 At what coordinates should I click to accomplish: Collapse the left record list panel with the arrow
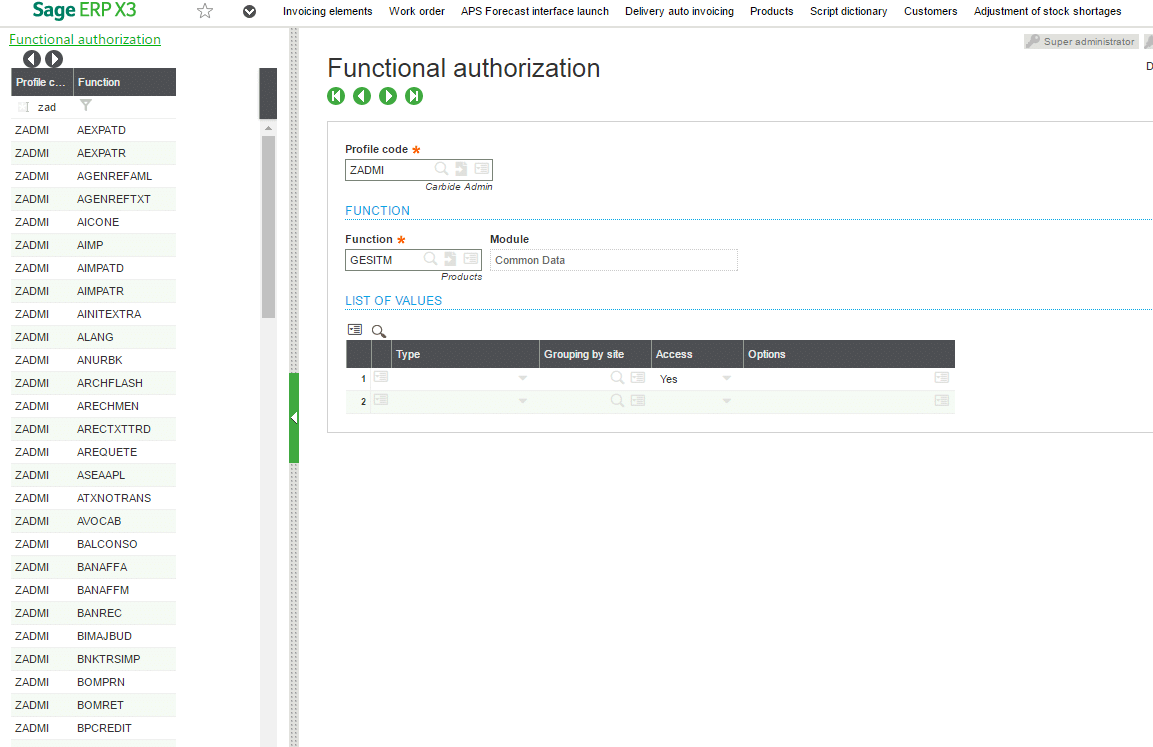click(293, 417)
